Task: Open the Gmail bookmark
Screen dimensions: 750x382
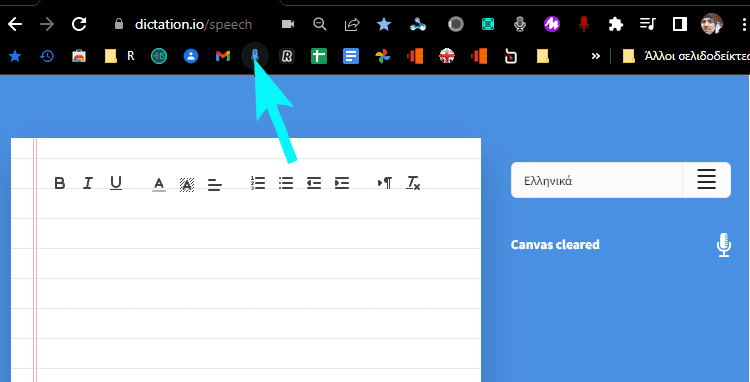Action: pos(223,56)
